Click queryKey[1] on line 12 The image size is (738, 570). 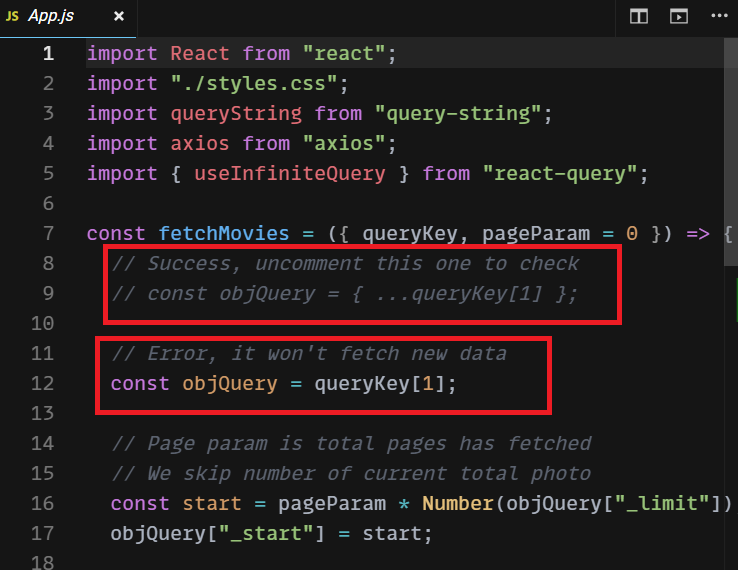(x=380, y=384)
